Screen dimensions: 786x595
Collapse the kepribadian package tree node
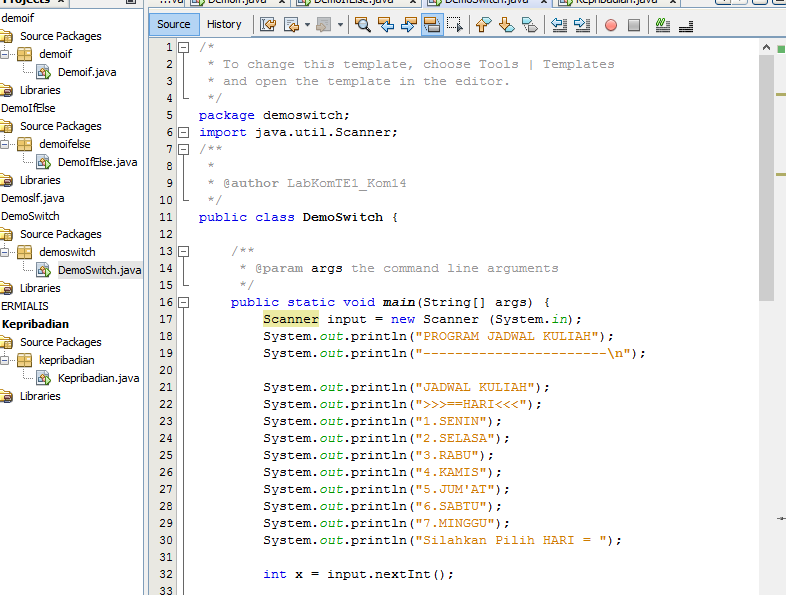[5, 360]
